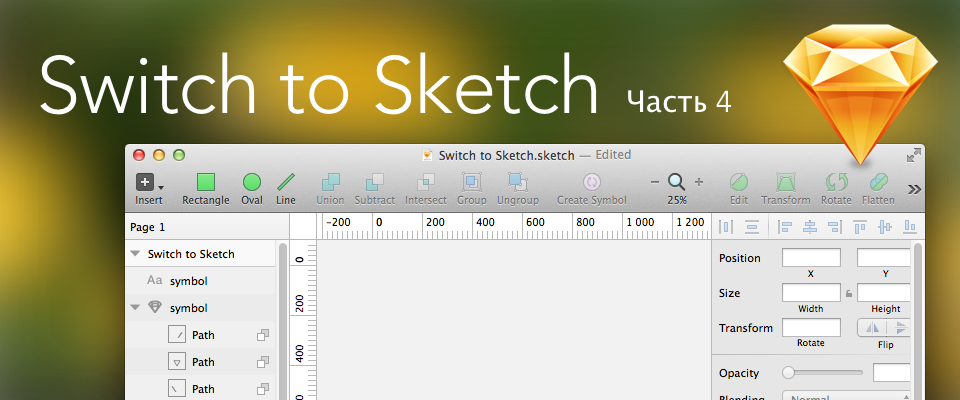The image size is (960, 400).
Task: Show hidden toolbar items via overflow chevron
Action: pos(914,189)
